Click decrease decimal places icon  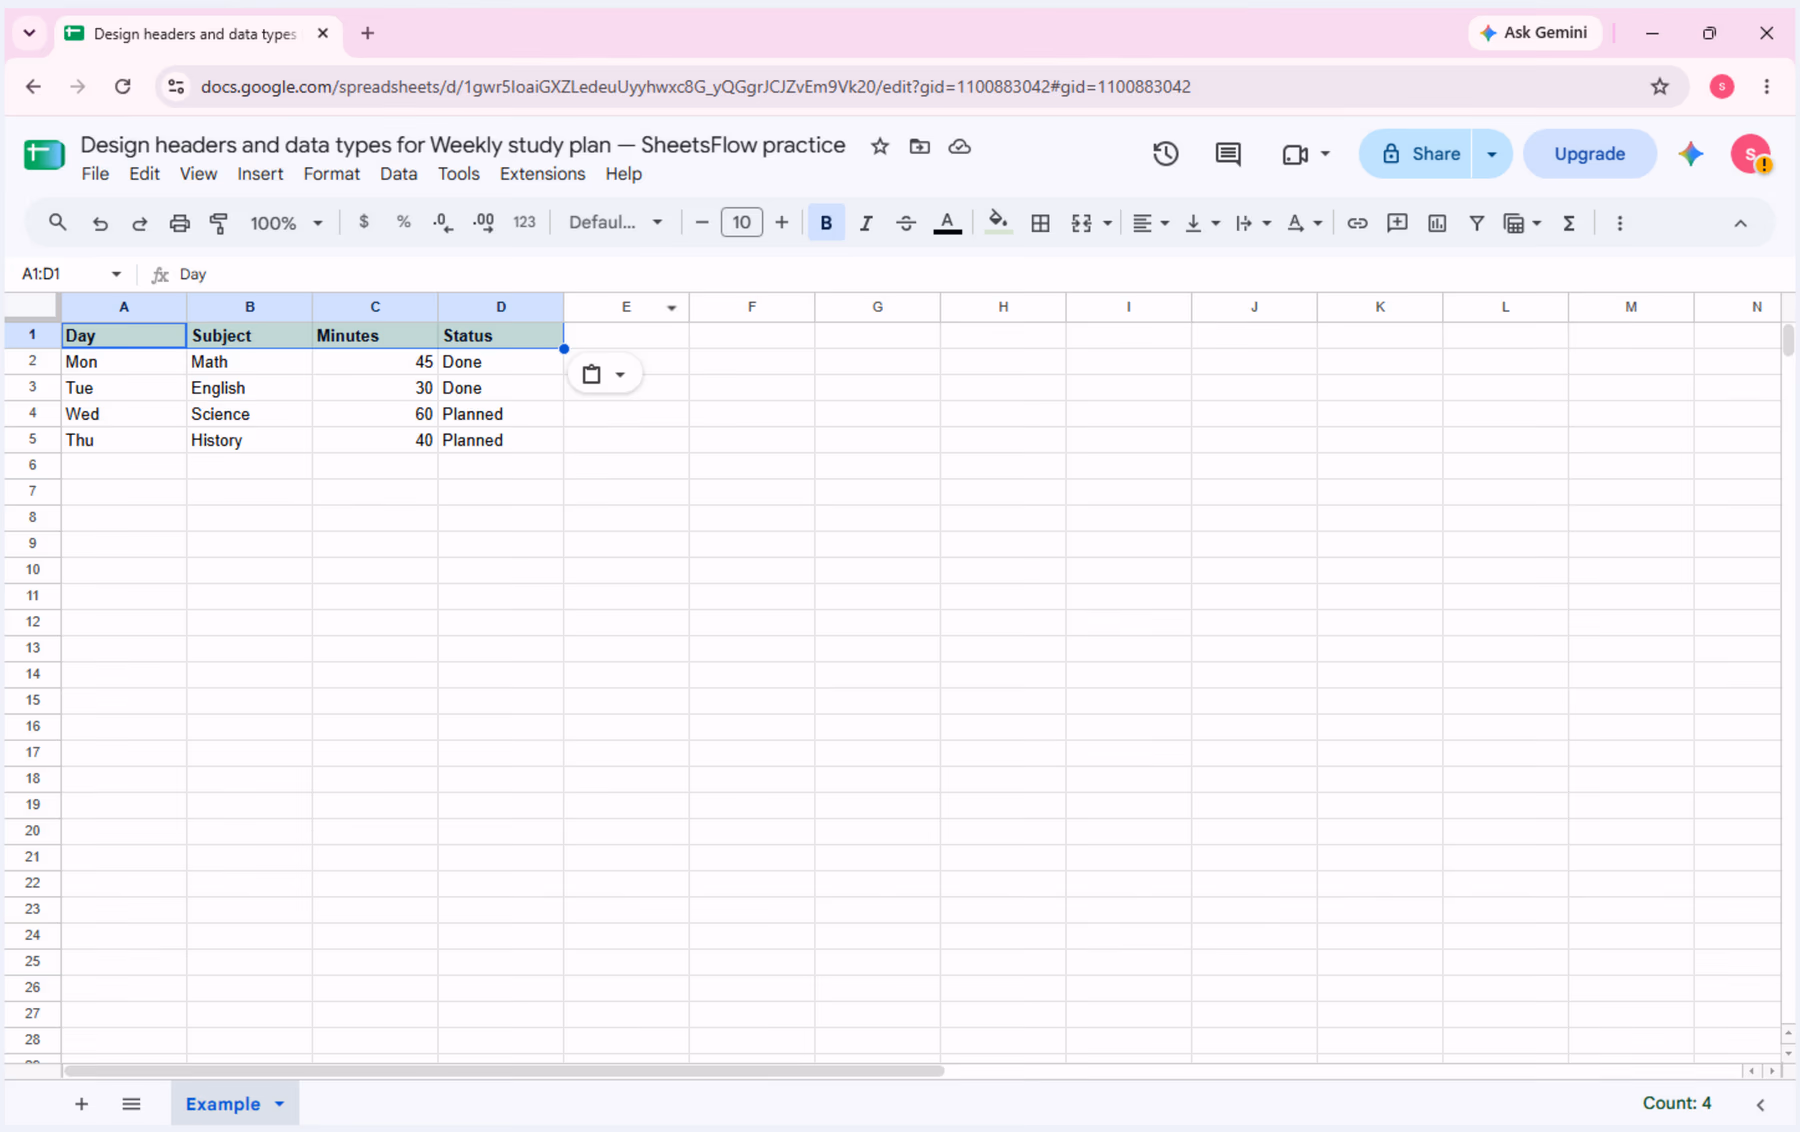coord(443,223)
